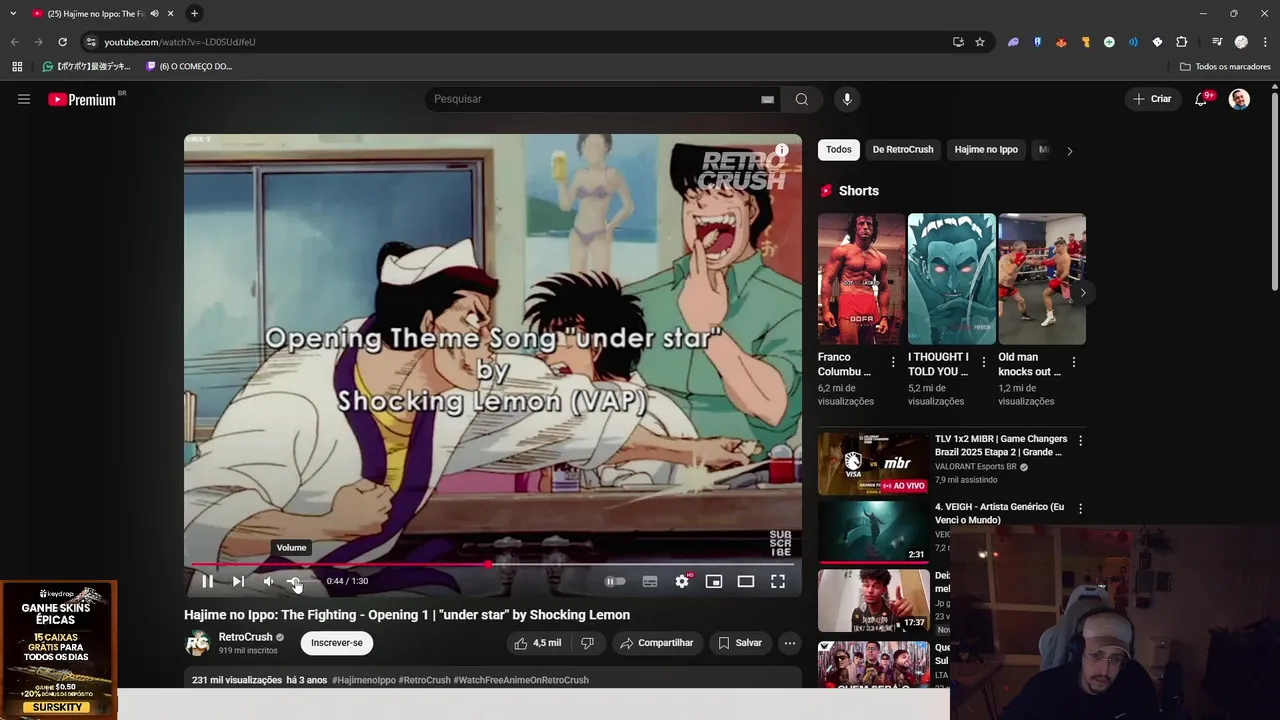Open options for Old man knocks out short
This screenshot has width=1280, height=720.
(1074, 362)
